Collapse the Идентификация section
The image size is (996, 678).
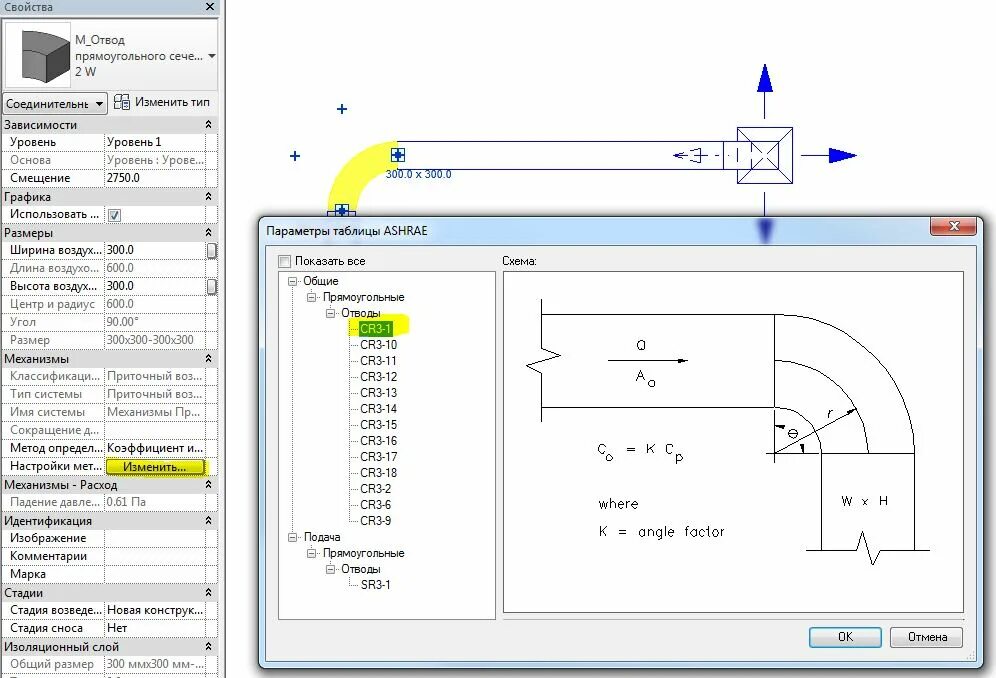point(208,520)
